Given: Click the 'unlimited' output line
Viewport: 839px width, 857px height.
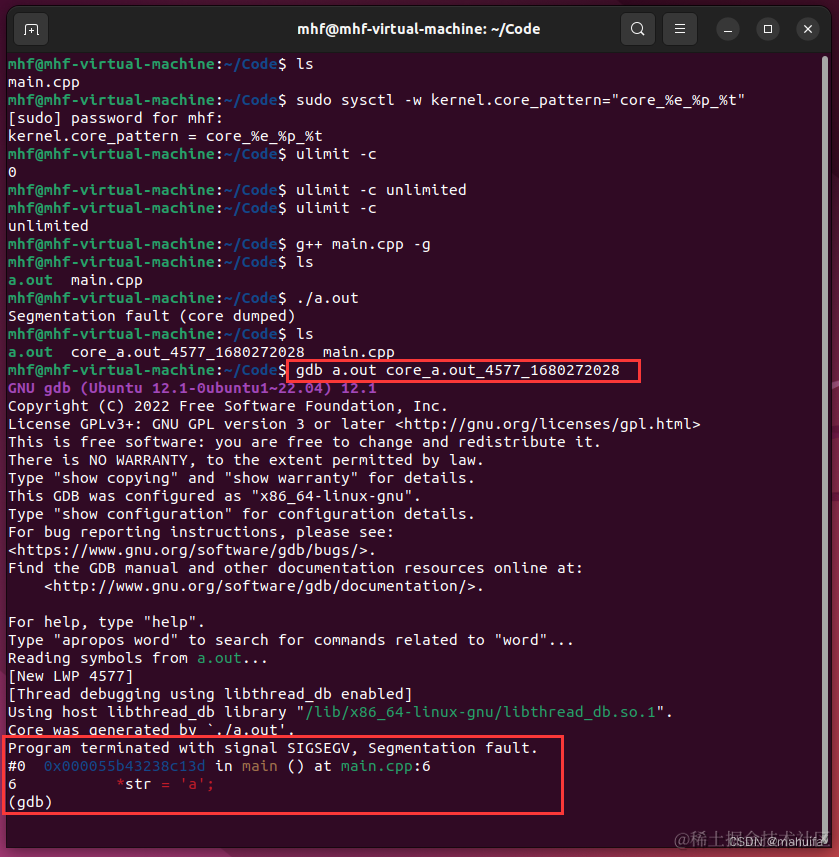Looking at the screenshot, I should pyautogui.click(x=48, y=226).
